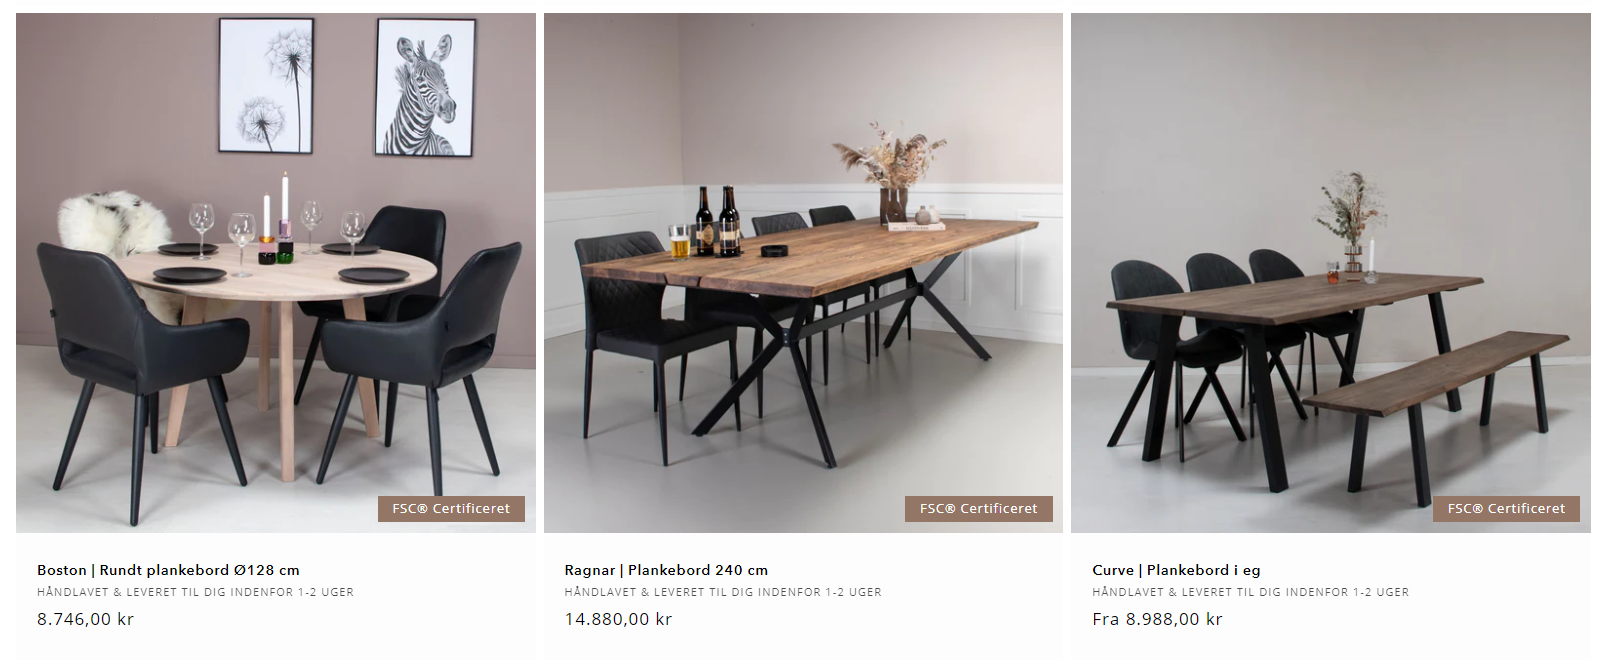The height and width of the screenshot is (664, 1602).
Task: Click the FSC Certificeret badge on Ragnar table
Action: (x=979, y=509)
